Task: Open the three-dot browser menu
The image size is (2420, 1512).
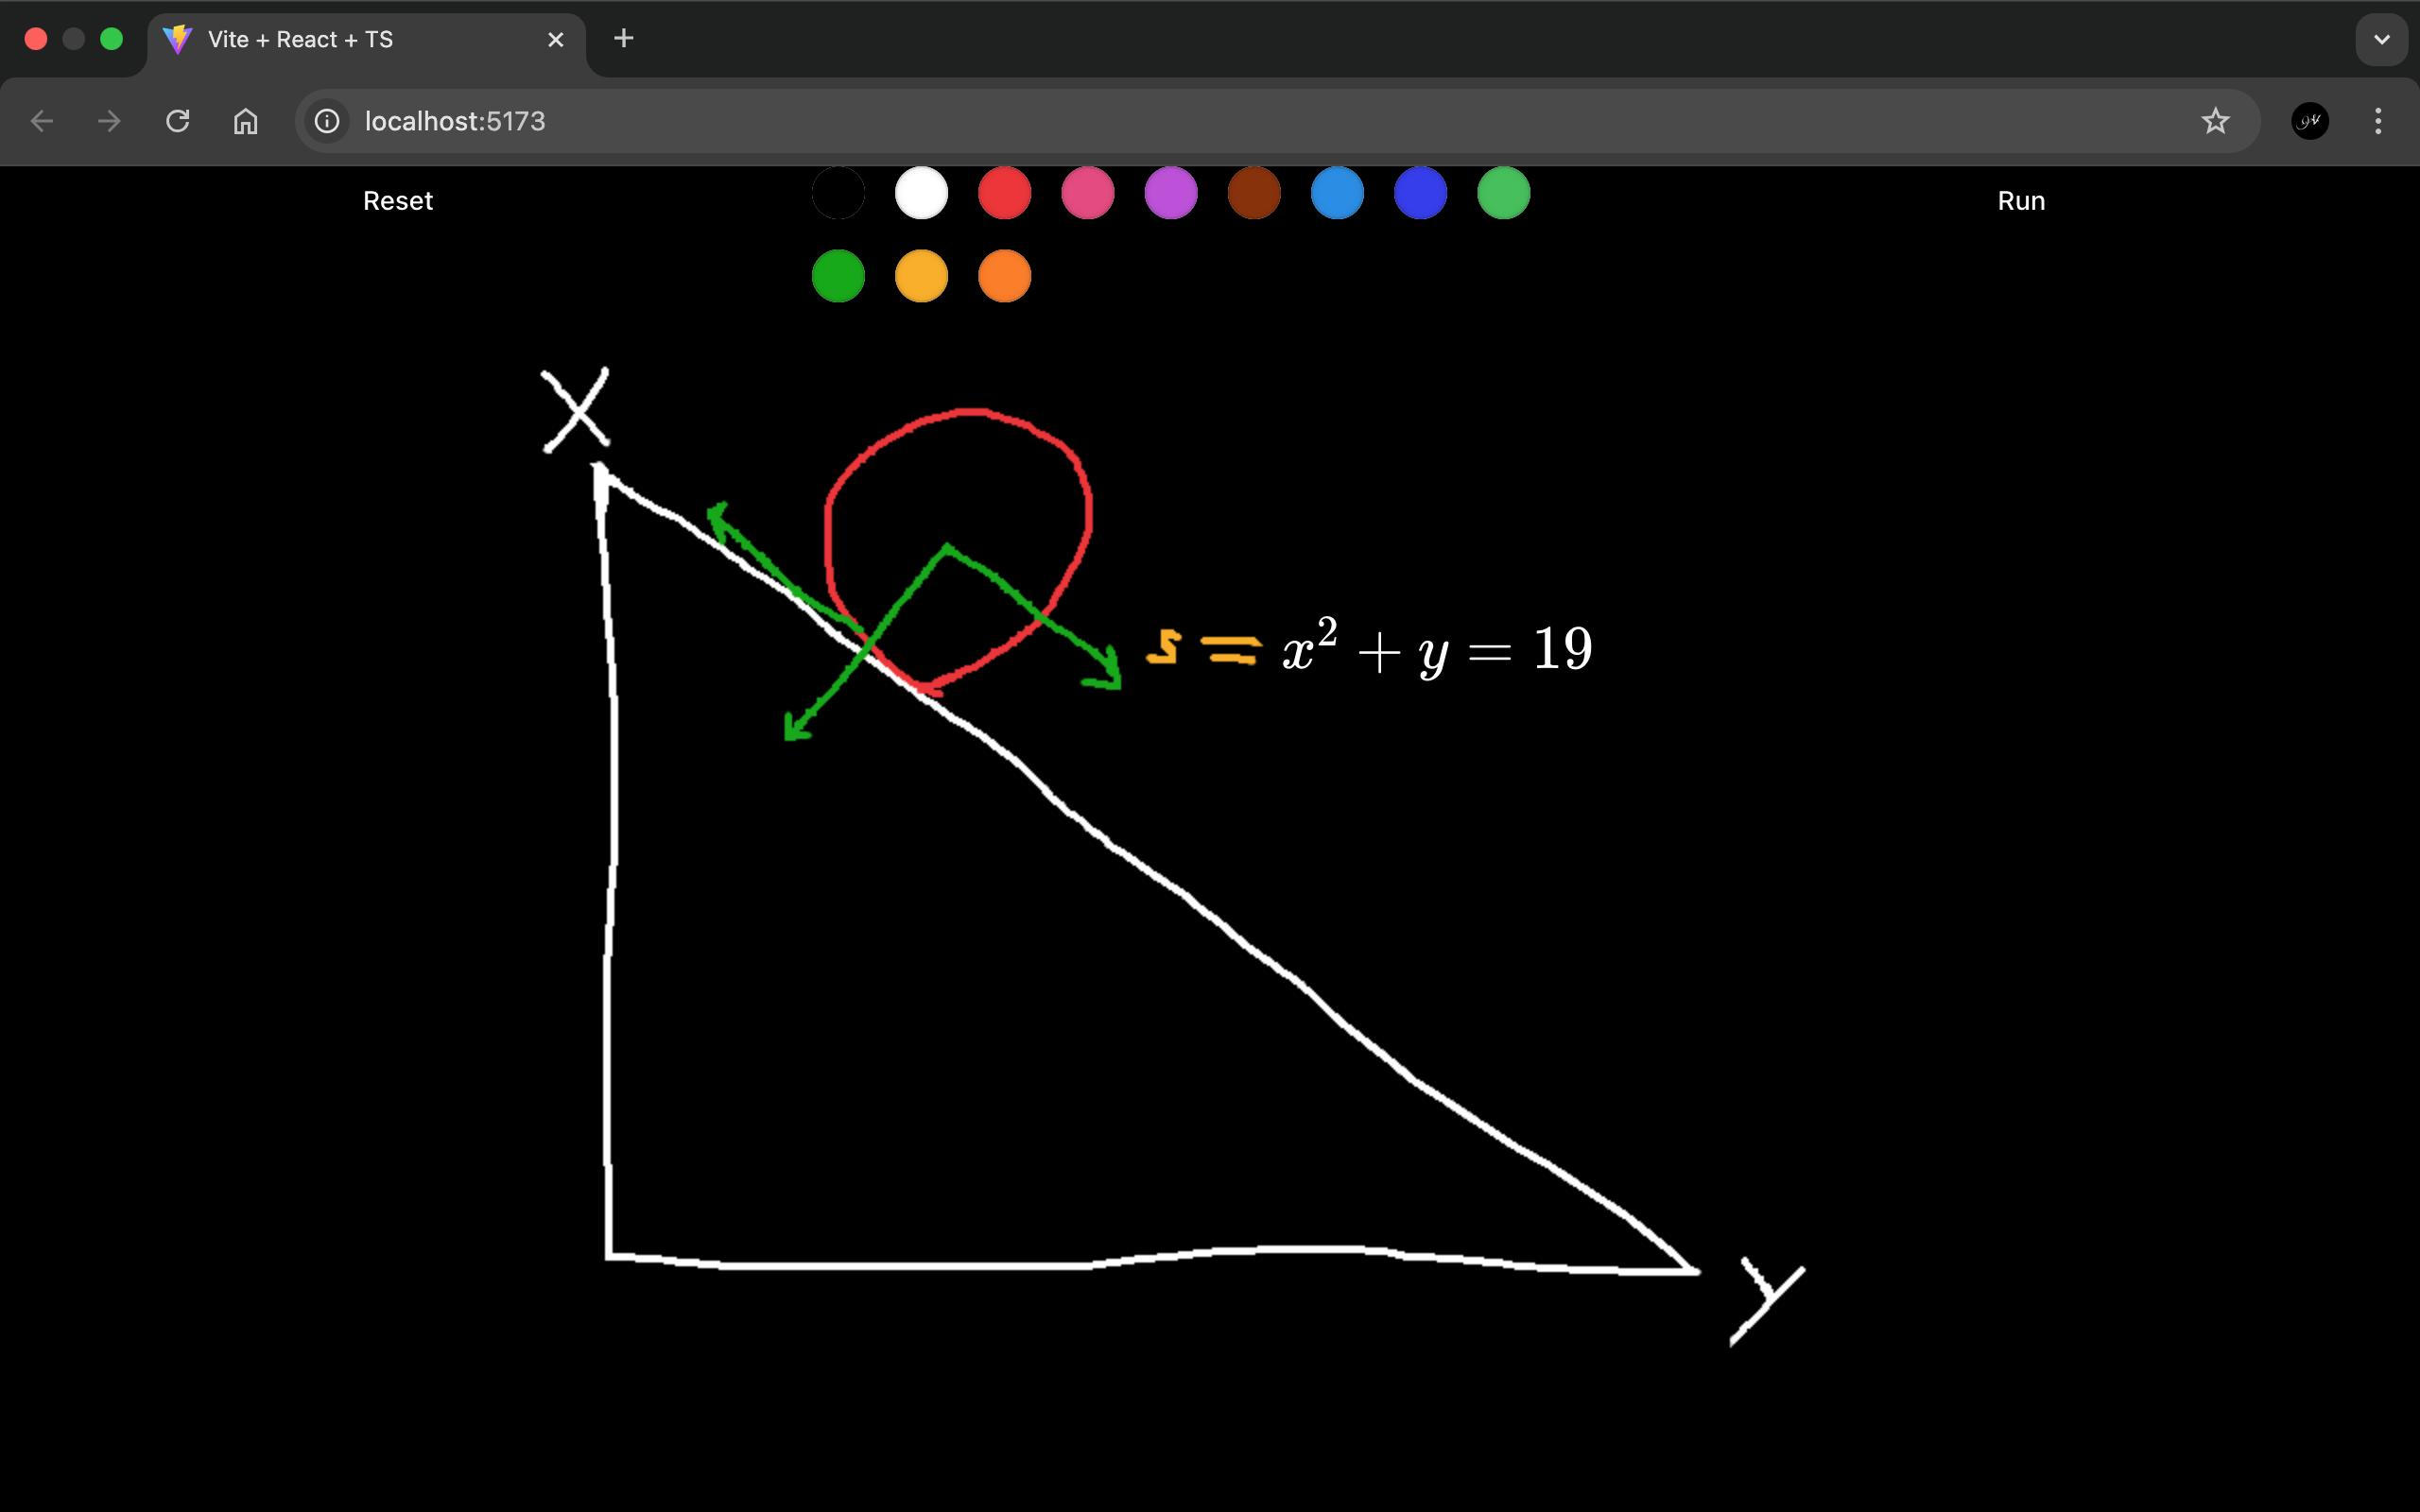Action: coord(2379,120)
